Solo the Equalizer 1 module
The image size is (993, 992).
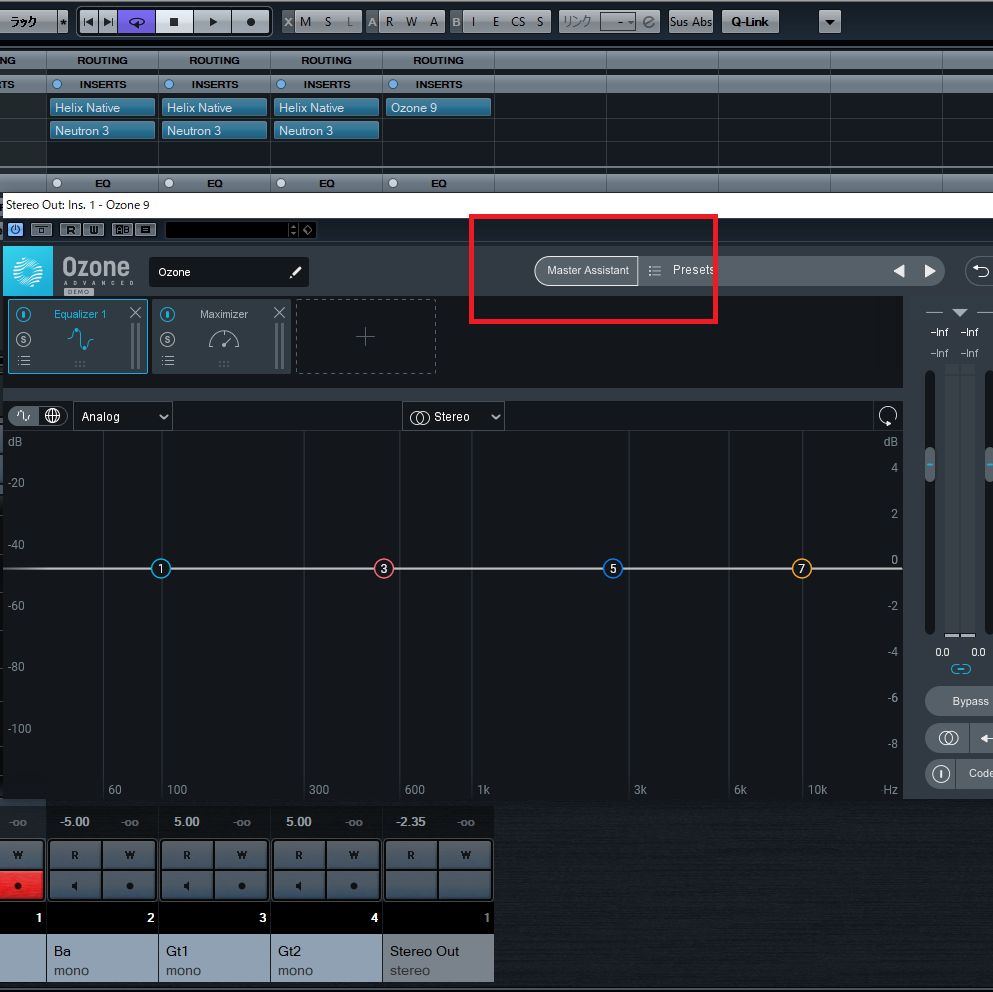click(x=23, y=340)
